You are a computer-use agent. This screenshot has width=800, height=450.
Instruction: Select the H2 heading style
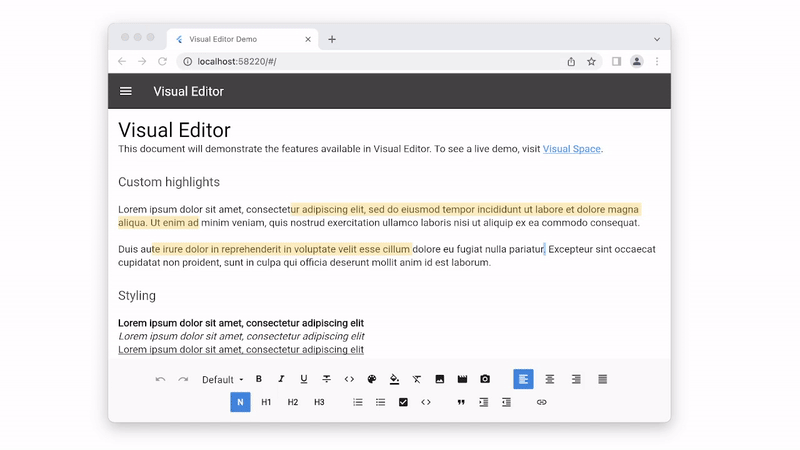point(292,402)
